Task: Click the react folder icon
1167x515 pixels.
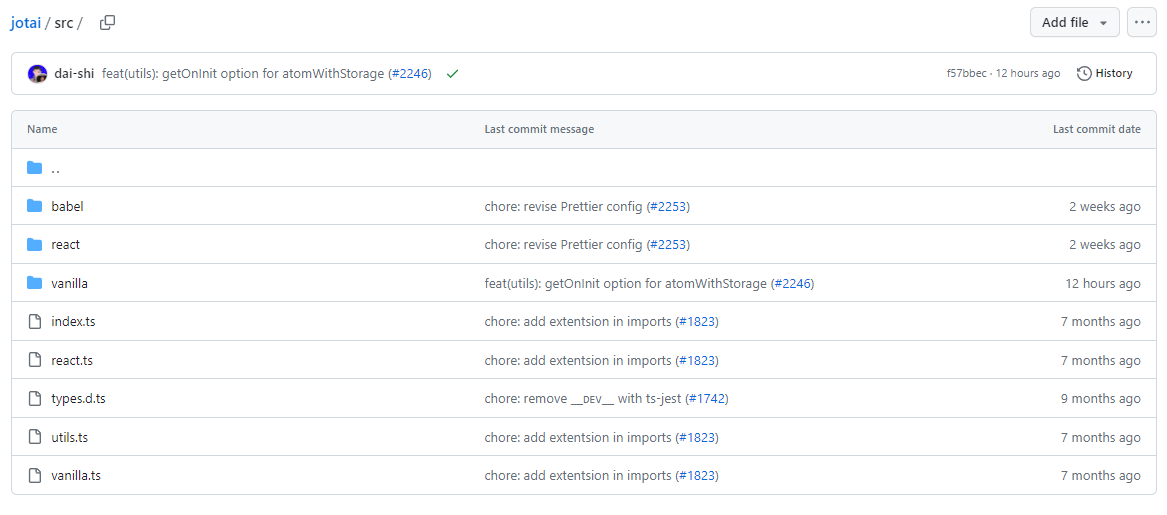Action: pos(34,244)
